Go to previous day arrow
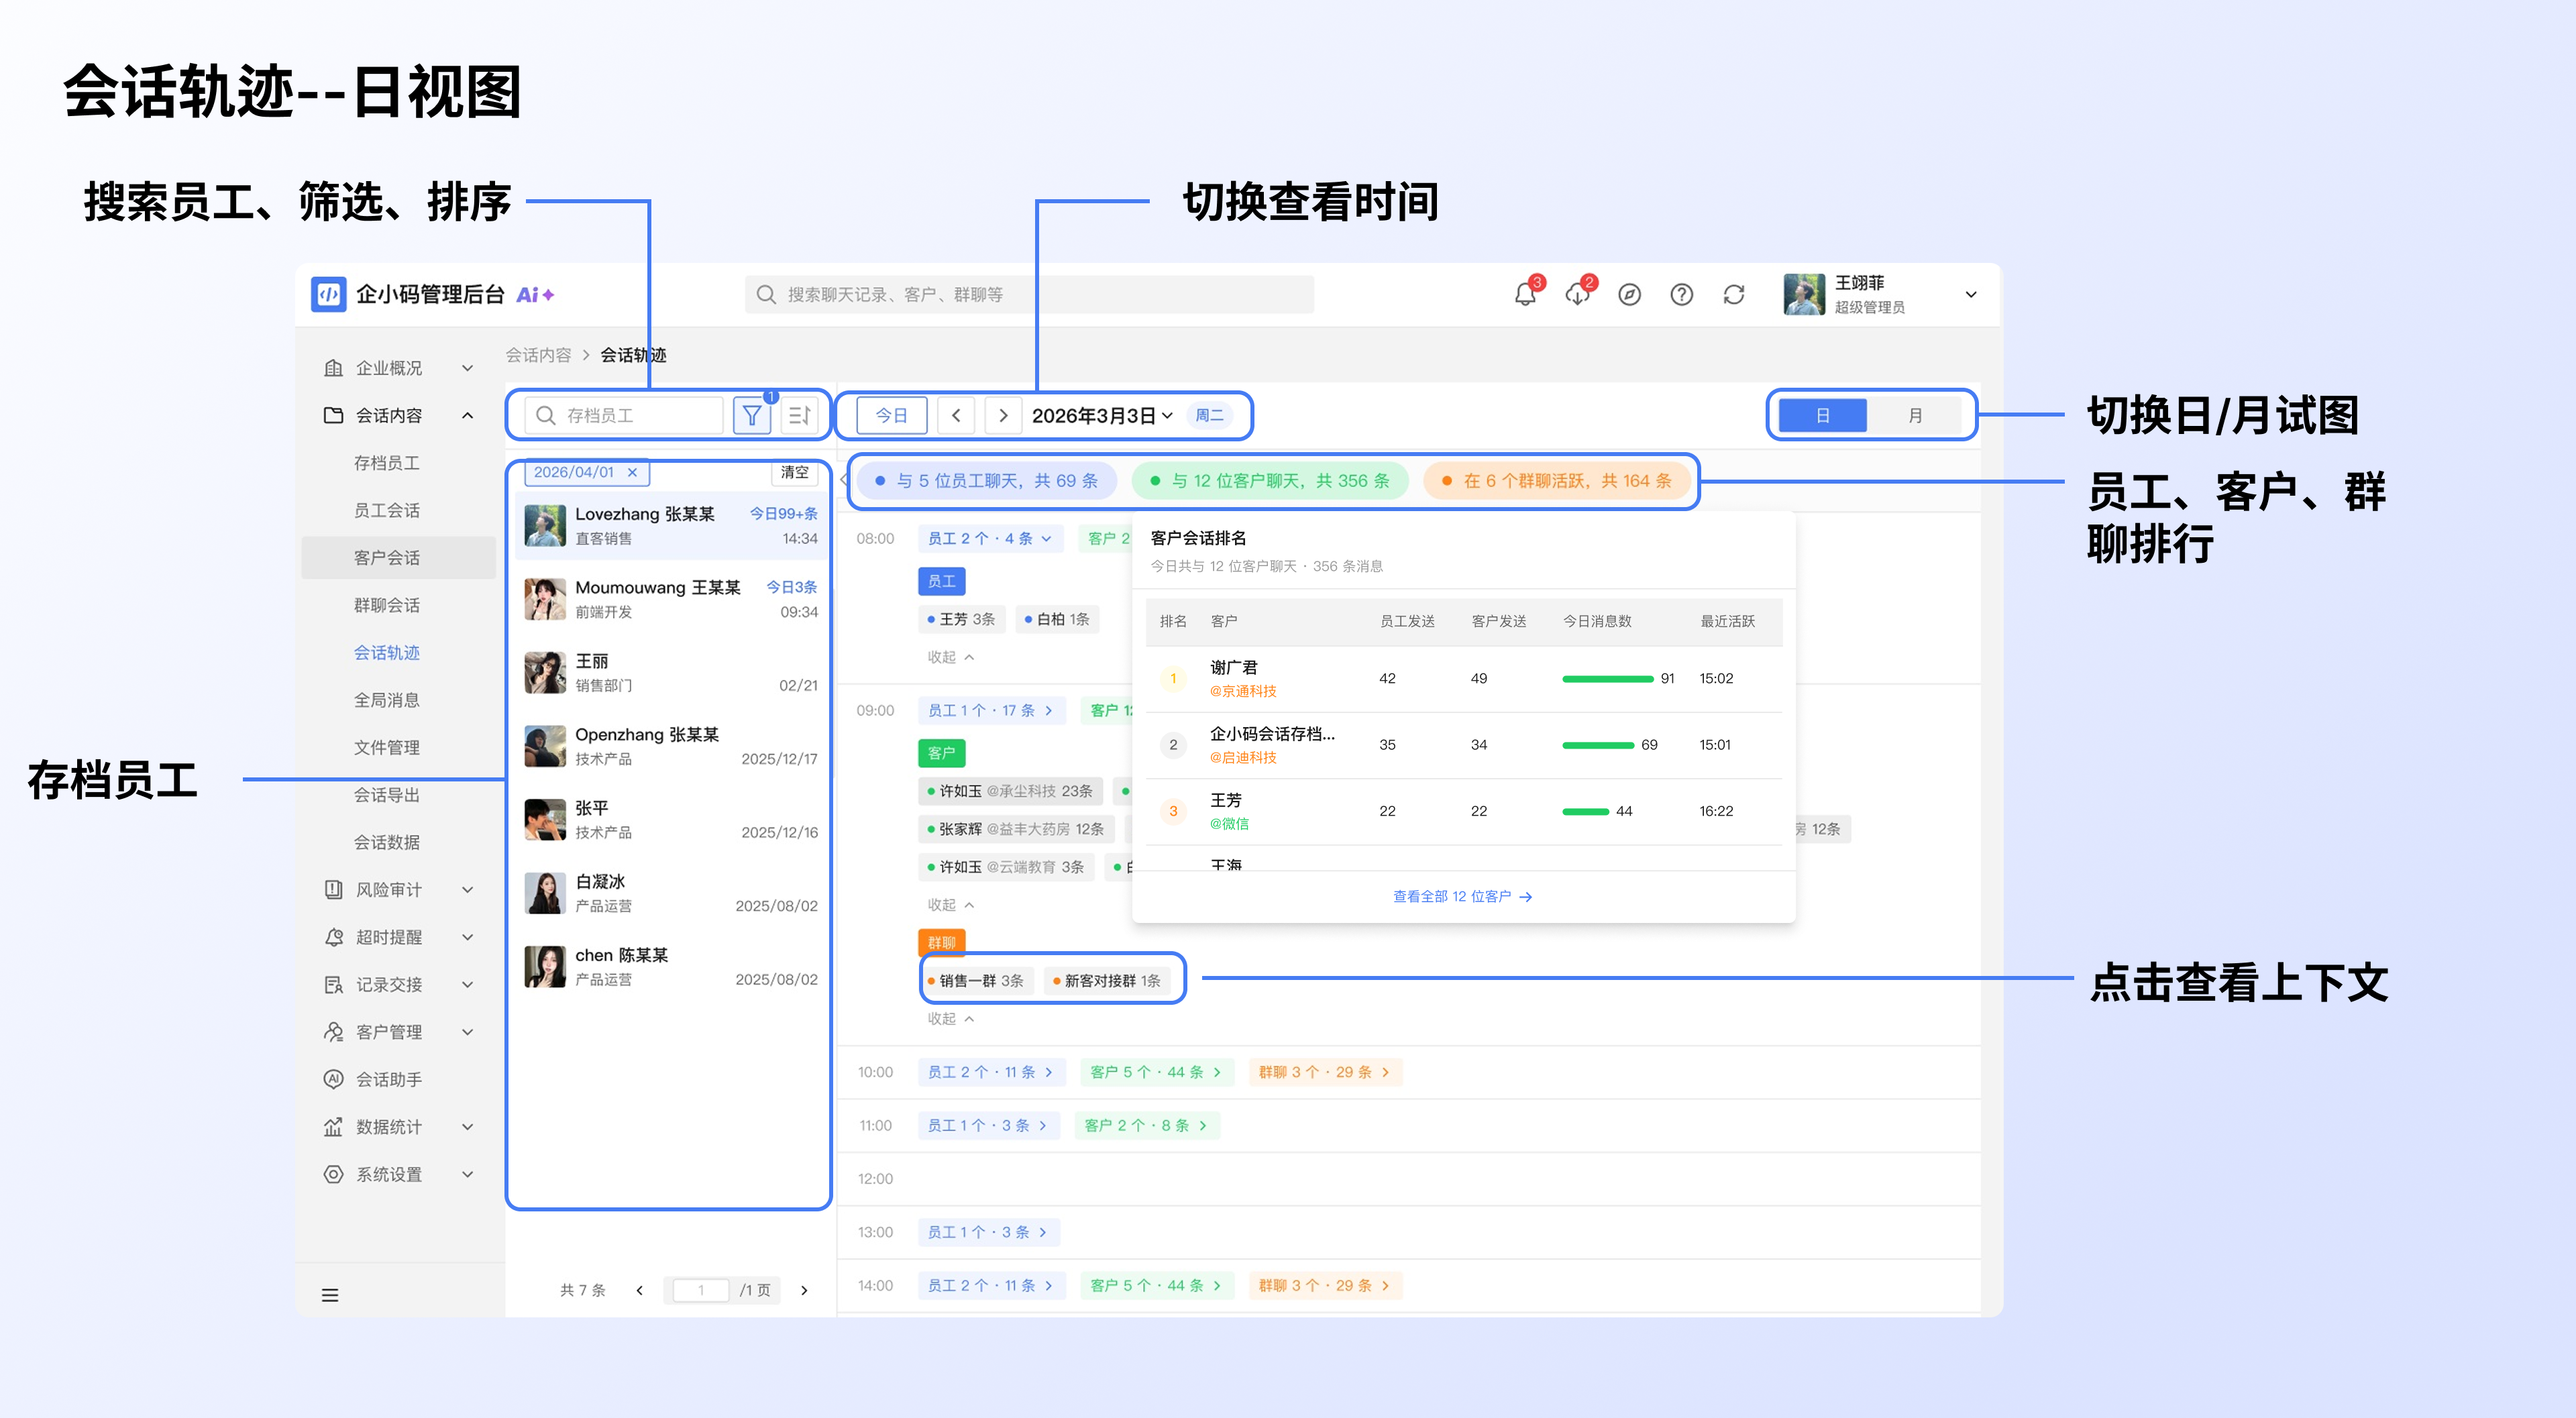 [x=956, y=415]
